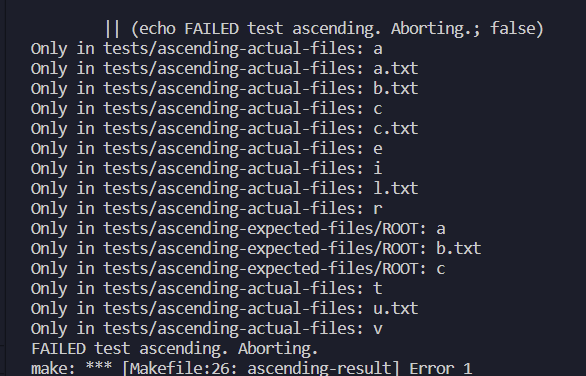Click the echo FAILED command line at top
This screenshot has height=376, width=586.
click(324, 29)
